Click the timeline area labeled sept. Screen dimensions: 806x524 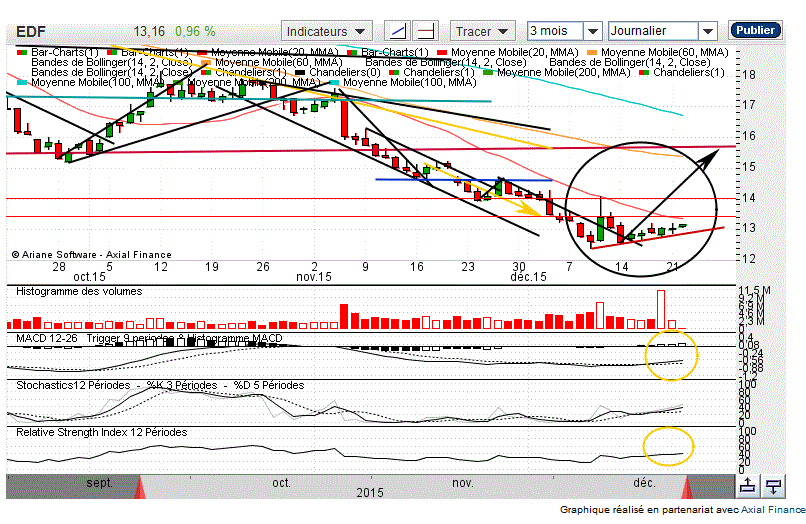click(x=99, y=483)
